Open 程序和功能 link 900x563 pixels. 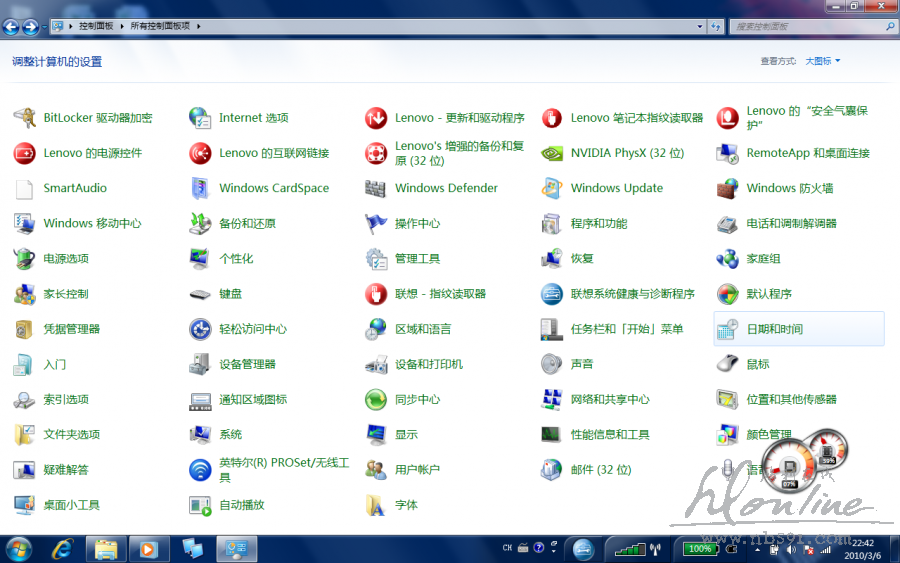pyautogui.click(x=598, y=224)
